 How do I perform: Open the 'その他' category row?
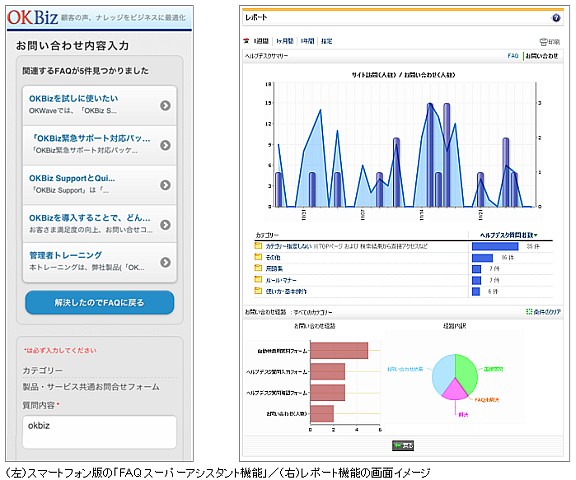[273, 258]
